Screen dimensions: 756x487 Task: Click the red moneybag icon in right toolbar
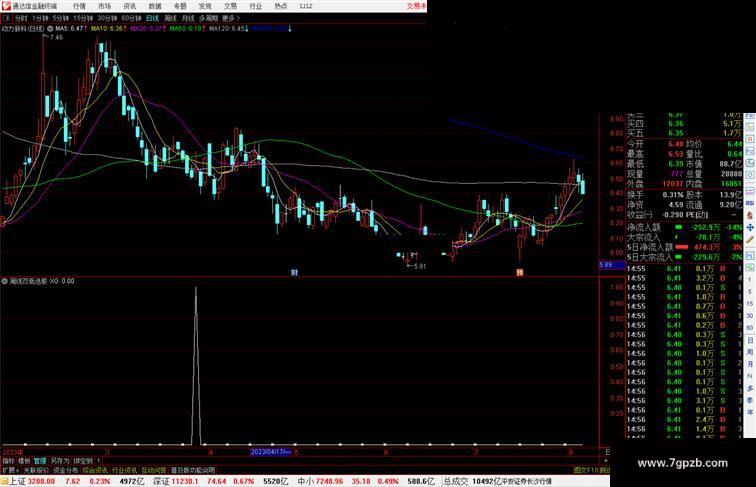pos(750,215)
